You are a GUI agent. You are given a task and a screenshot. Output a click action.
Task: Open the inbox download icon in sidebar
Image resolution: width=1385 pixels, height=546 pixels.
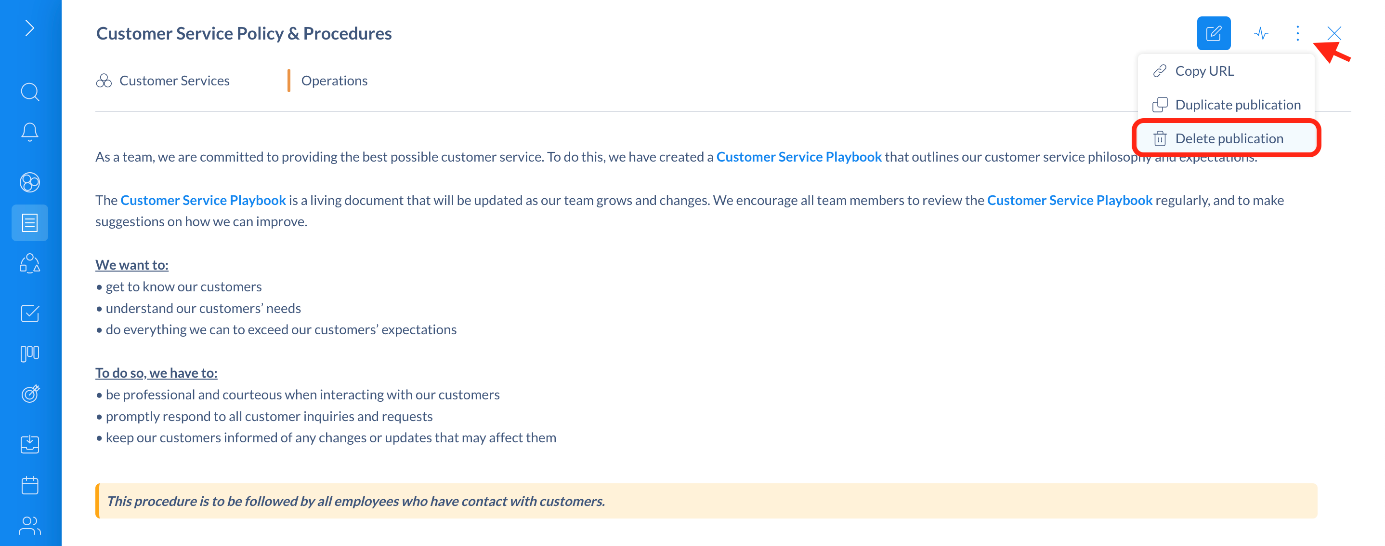click(30, 445)
